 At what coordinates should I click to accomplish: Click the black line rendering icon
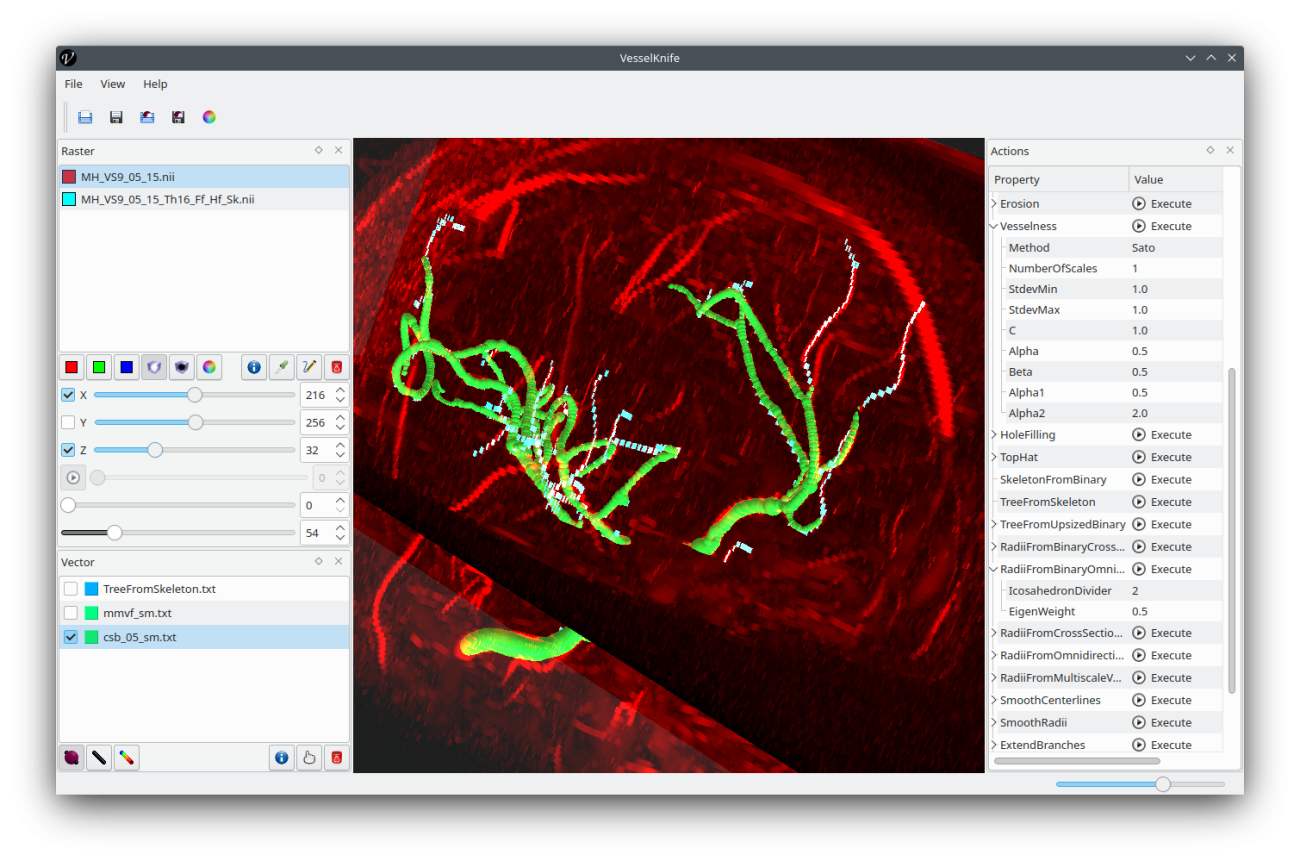(99, 758)
